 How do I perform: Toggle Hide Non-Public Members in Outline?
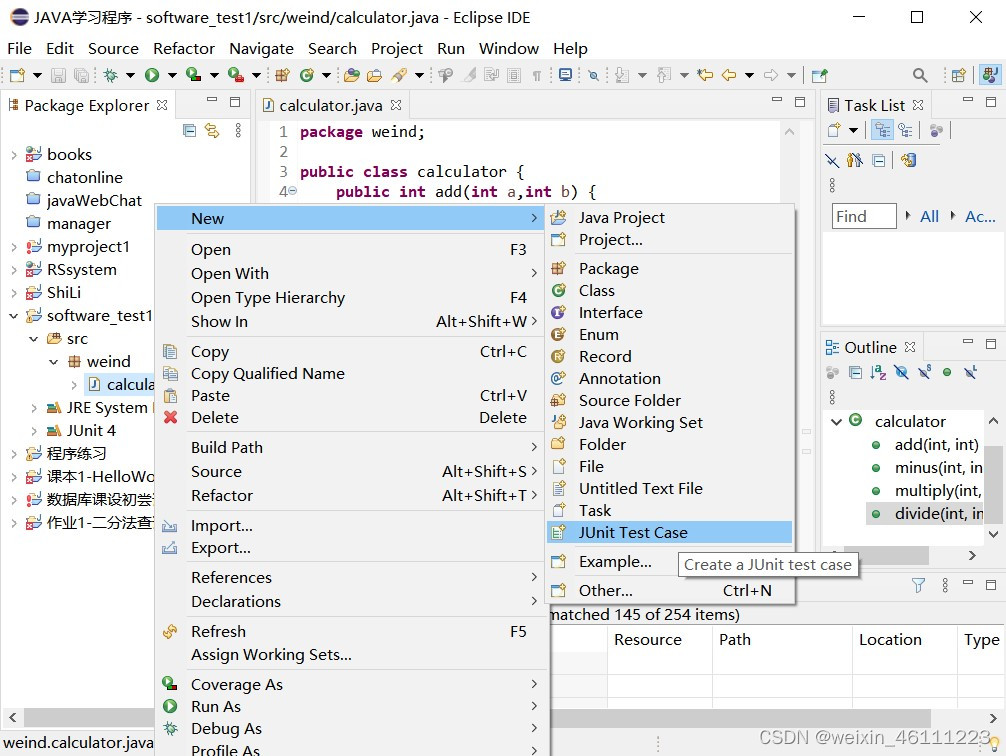click(x=947, y=372)
